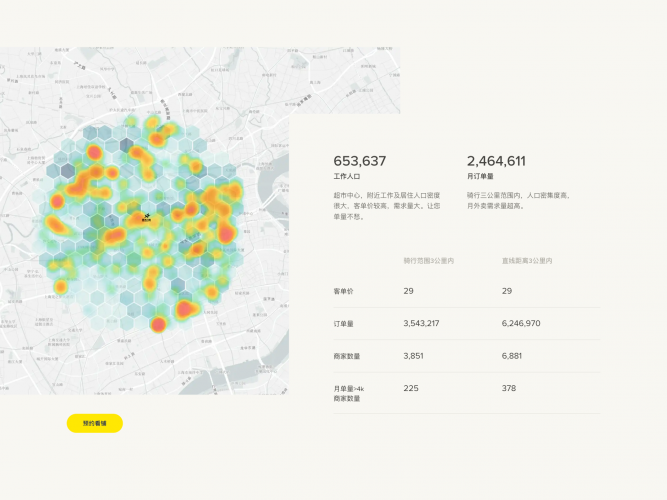667x500 pixels.
Task: Click the yellow 预约看铺 button
Action: click(94, 423)
